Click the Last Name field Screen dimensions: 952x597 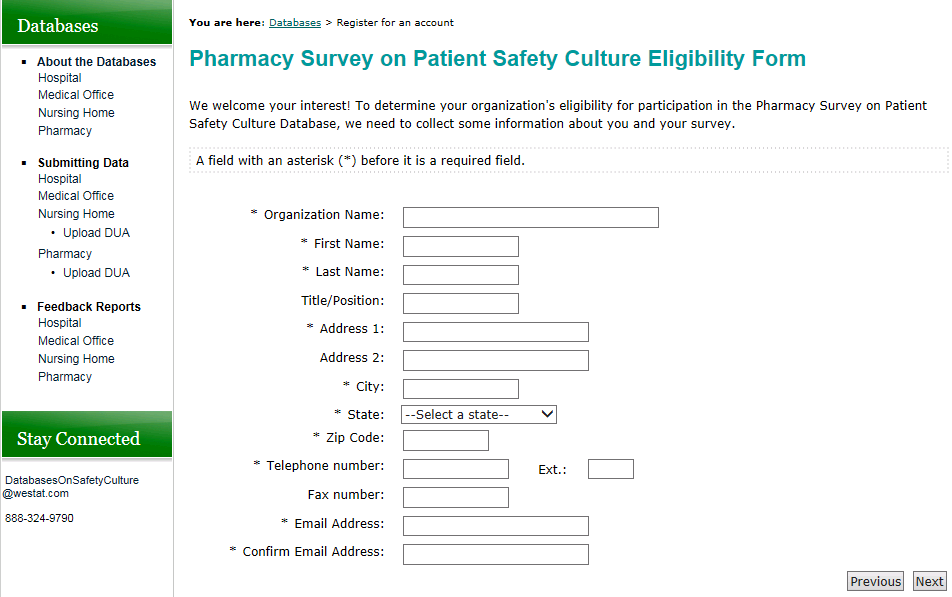(x=460, y=275)
